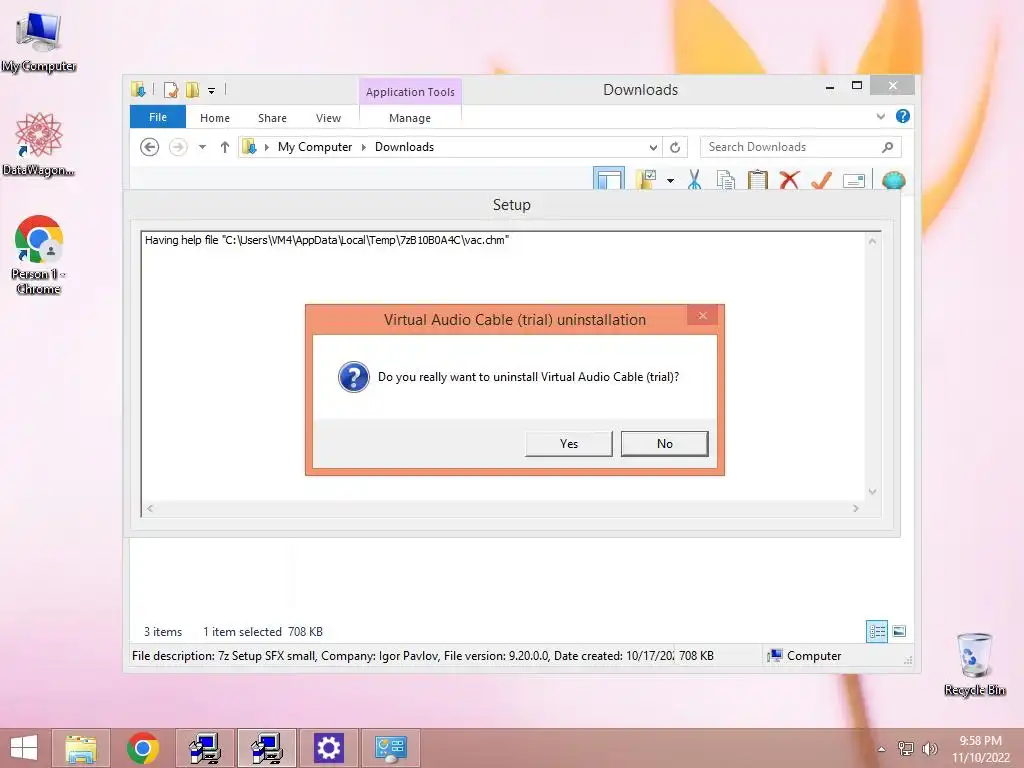Click the Downloads folder icon in title bar
1024x768 pixels.
(138, 89)
